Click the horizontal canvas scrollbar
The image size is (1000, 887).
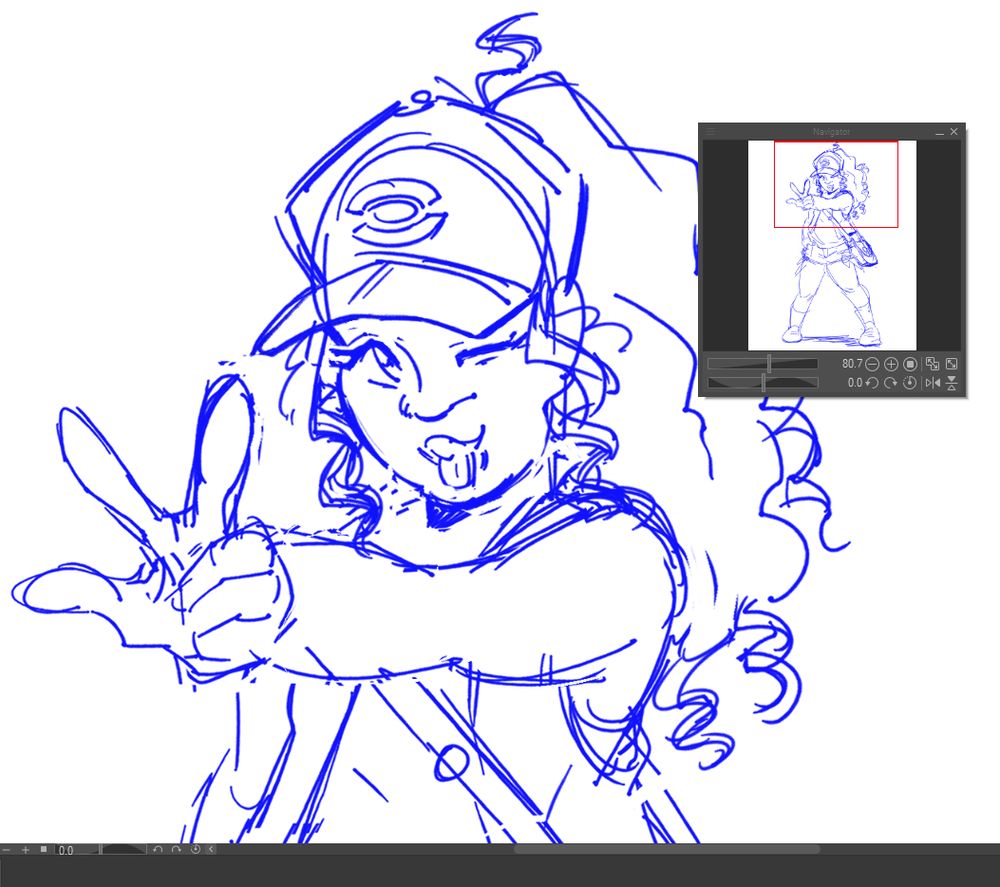click(x=666, y=849)
